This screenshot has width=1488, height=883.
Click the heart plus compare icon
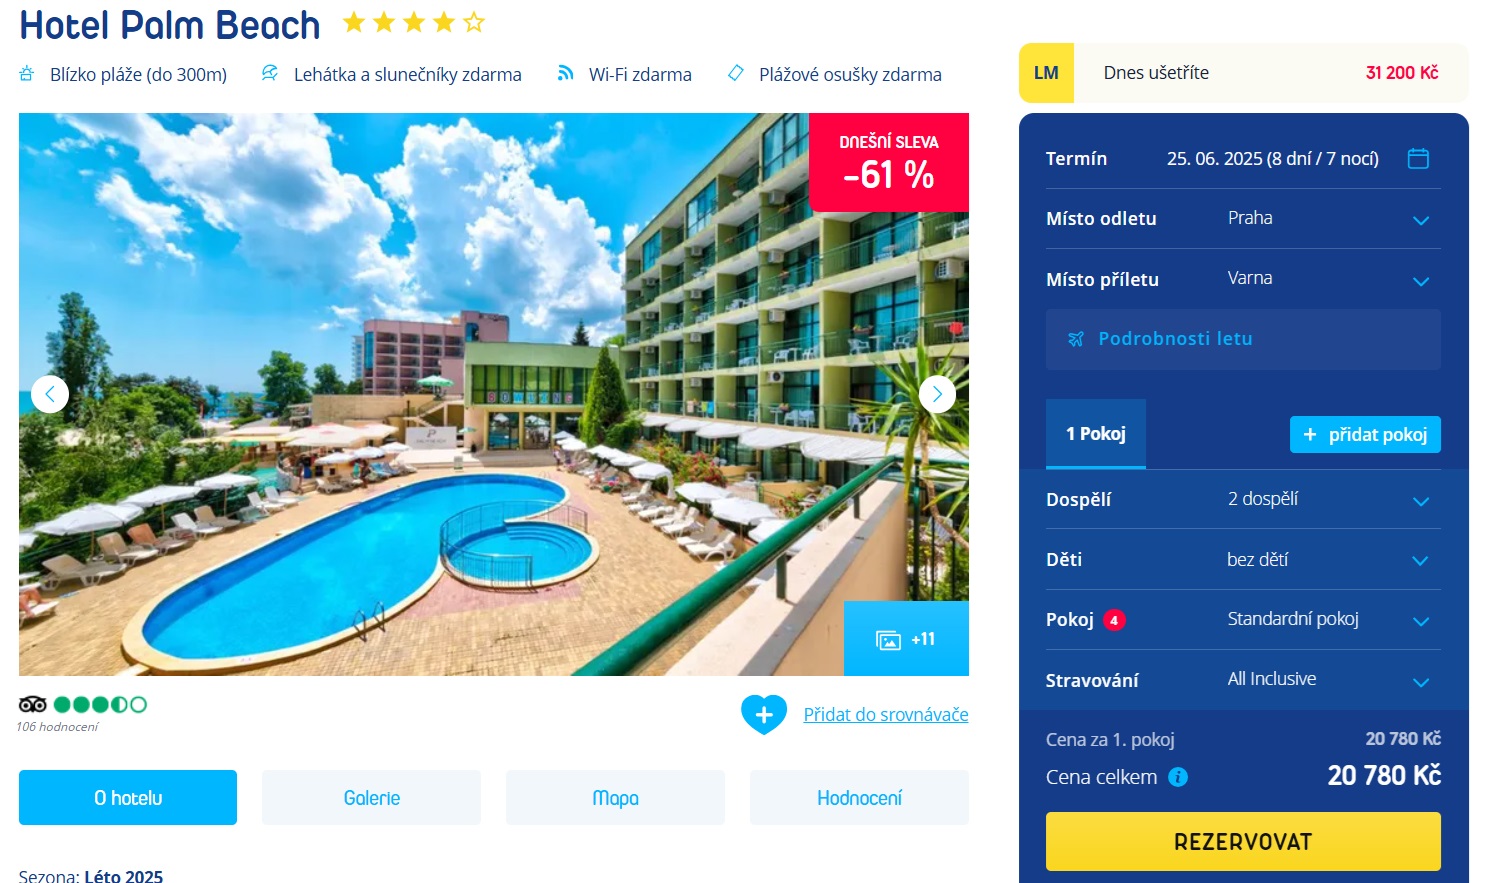tap(764, 714)
